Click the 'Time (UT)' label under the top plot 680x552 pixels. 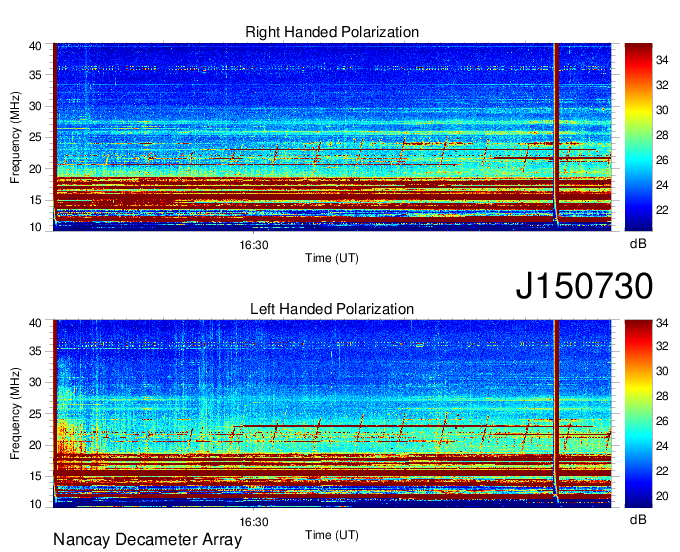(332, 258)
